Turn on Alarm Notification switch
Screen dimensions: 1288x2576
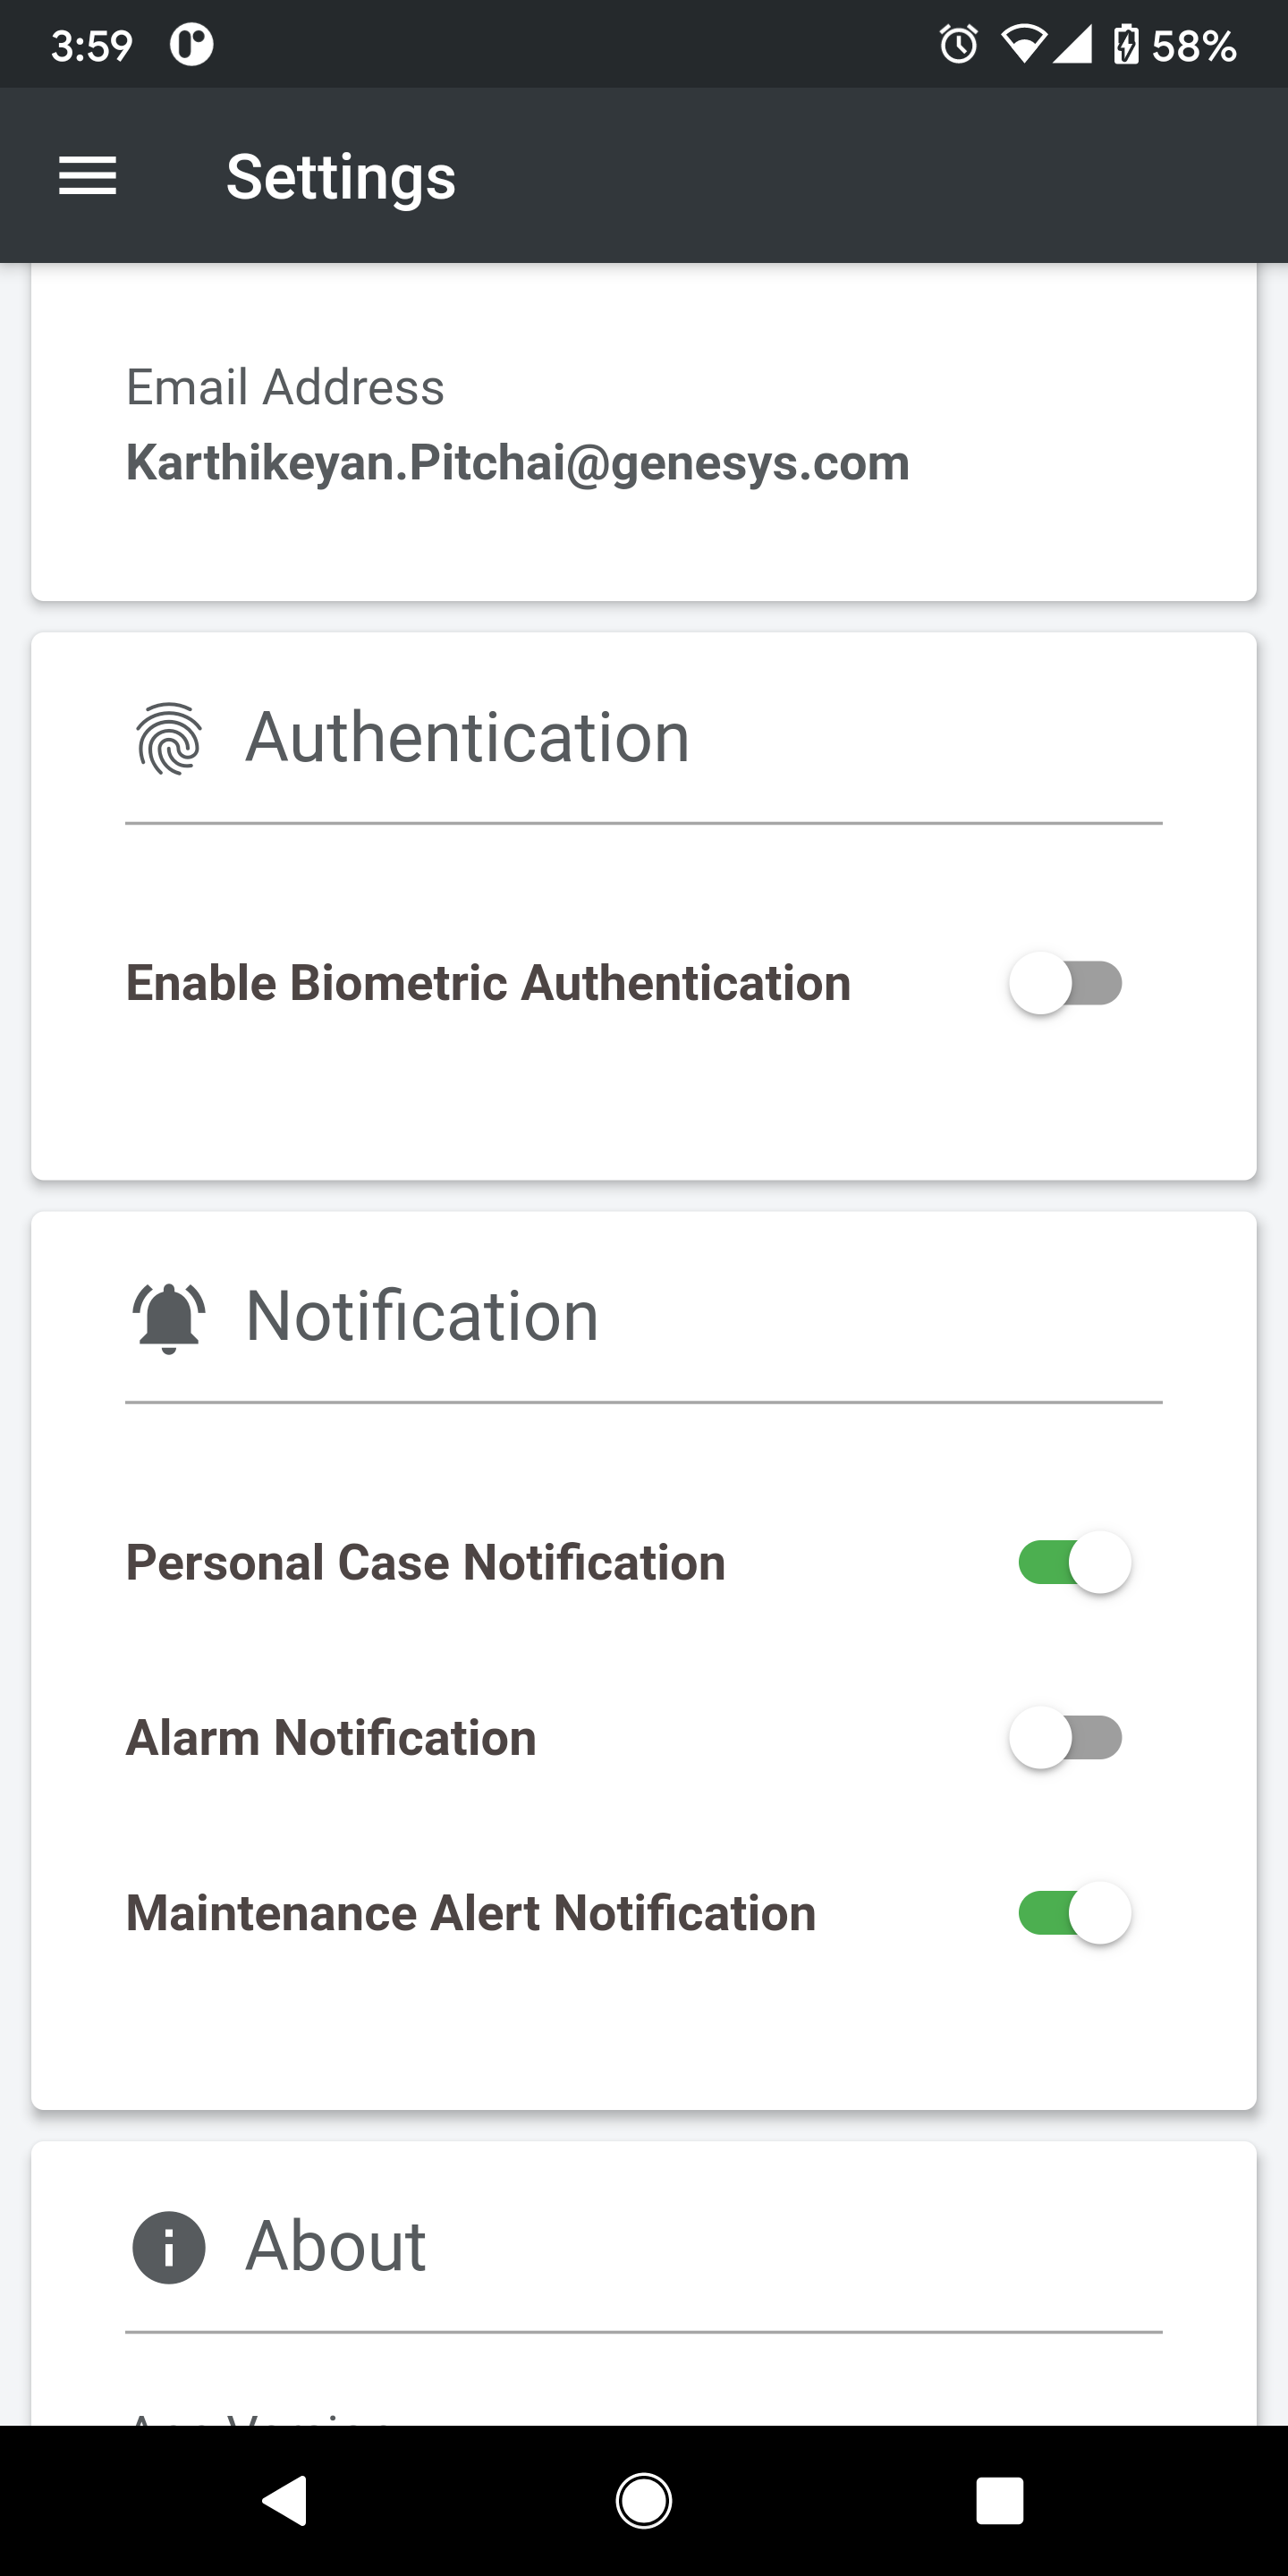1066,1738
